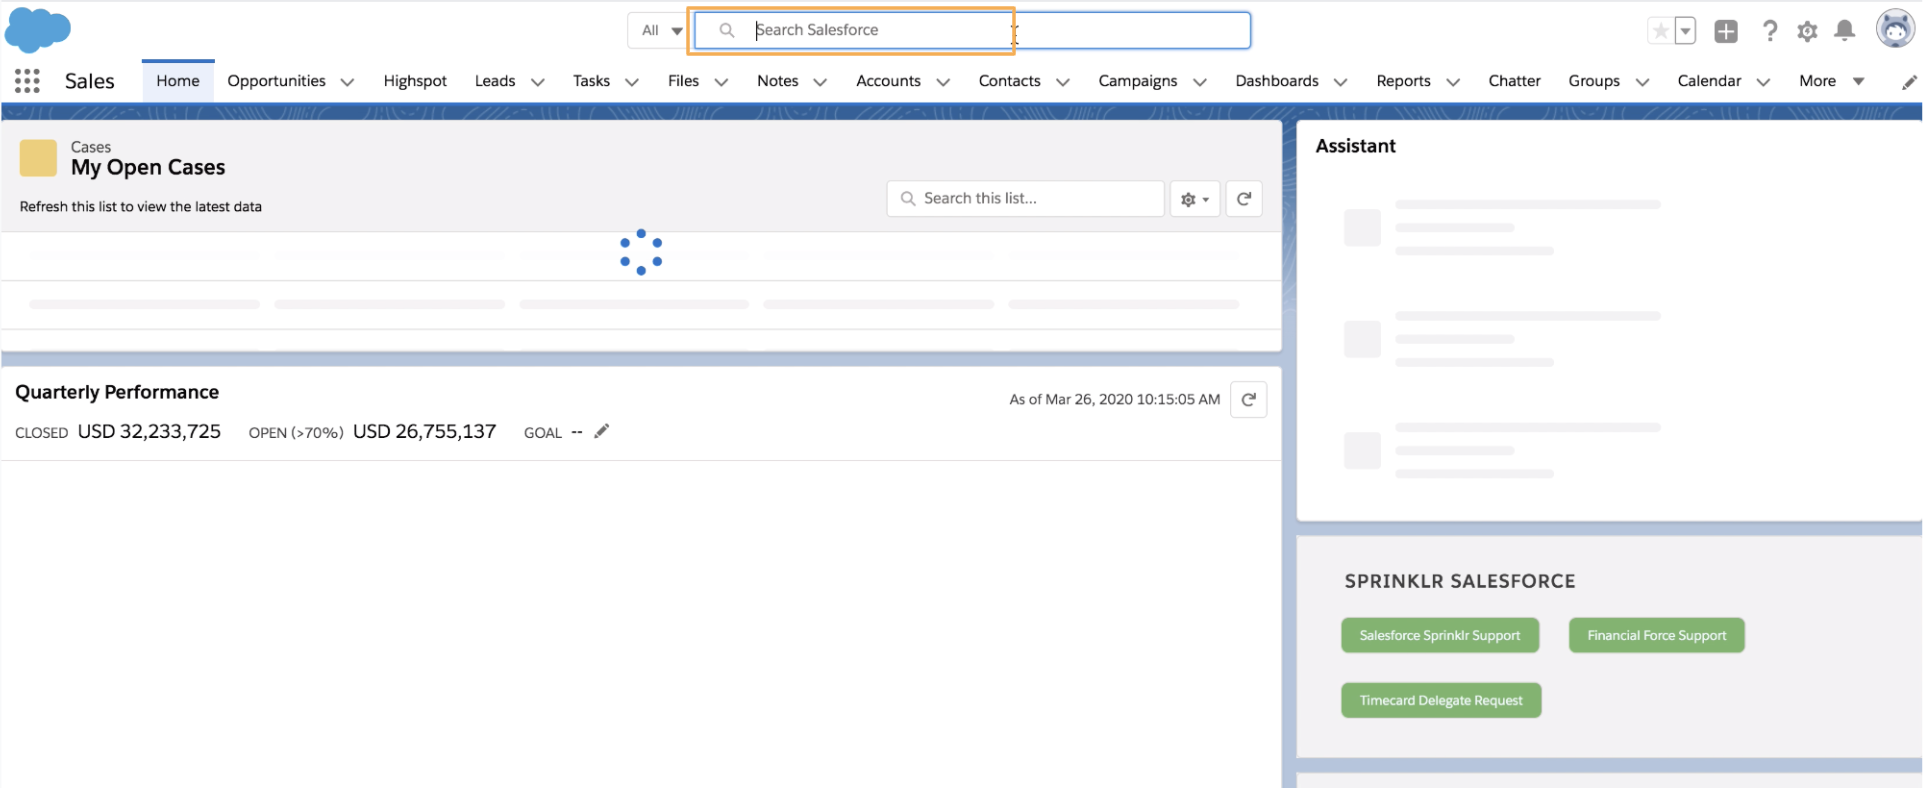This screenshot has width=1924, height=788.
Task: Click the As of Mar 26, 2020 timestamp
Action: tap(1114, 400)
